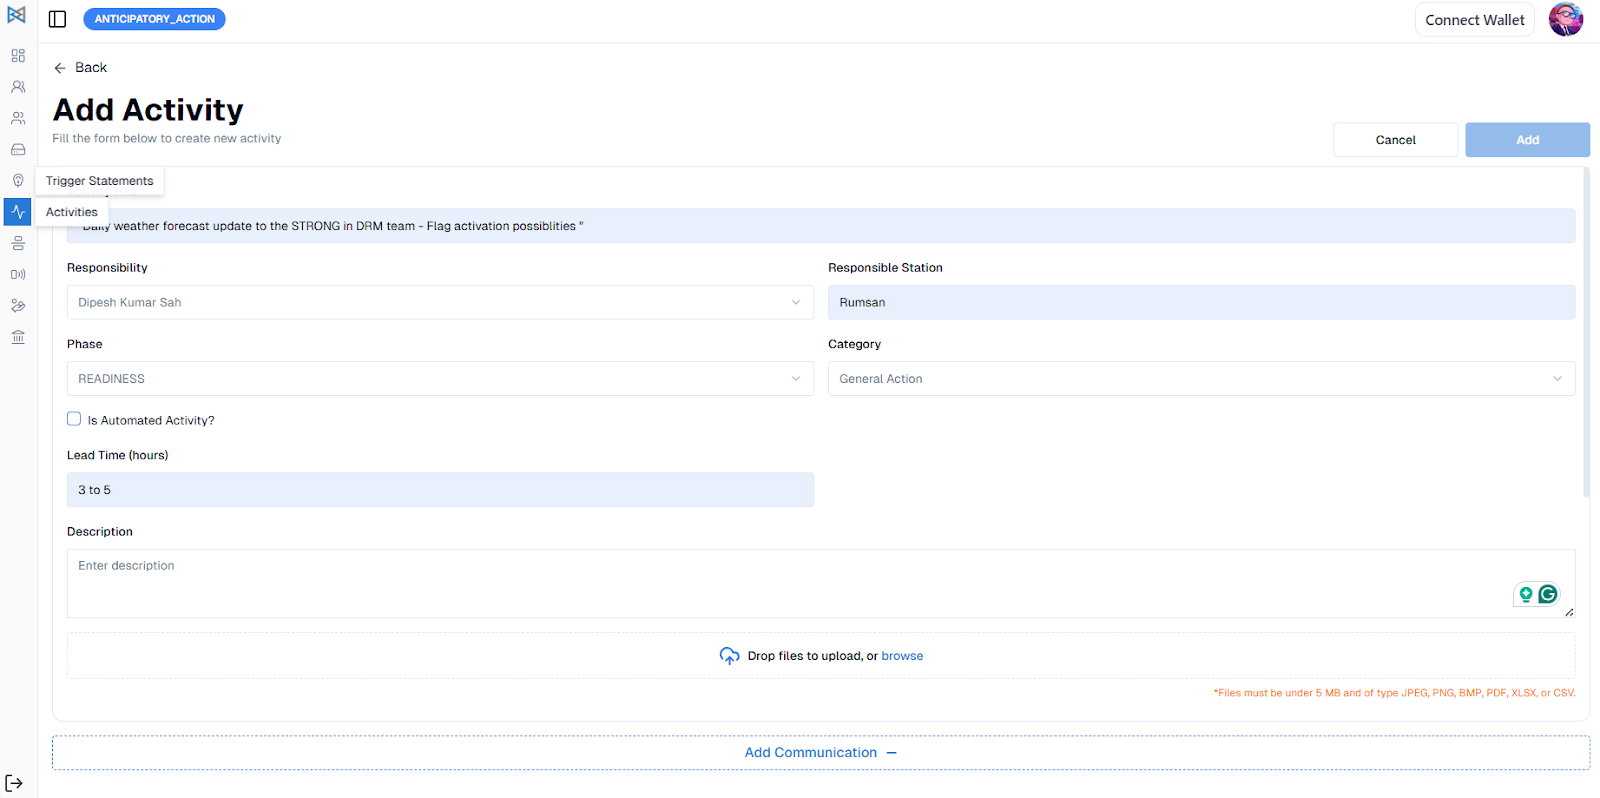1600x798 pixels.
Task: Toggle the sidebar panel icon
Action: 58,19
